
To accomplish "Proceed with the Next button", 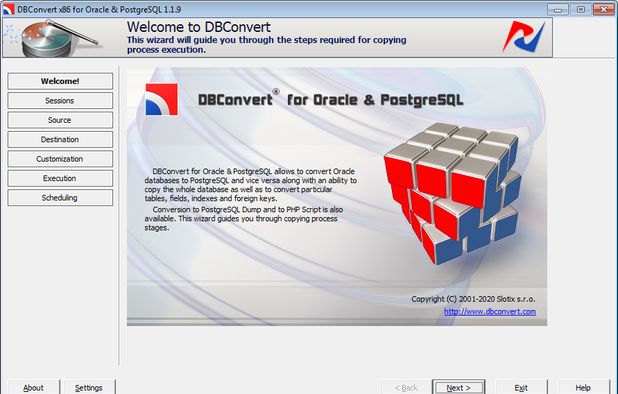I will coord(458,387).
